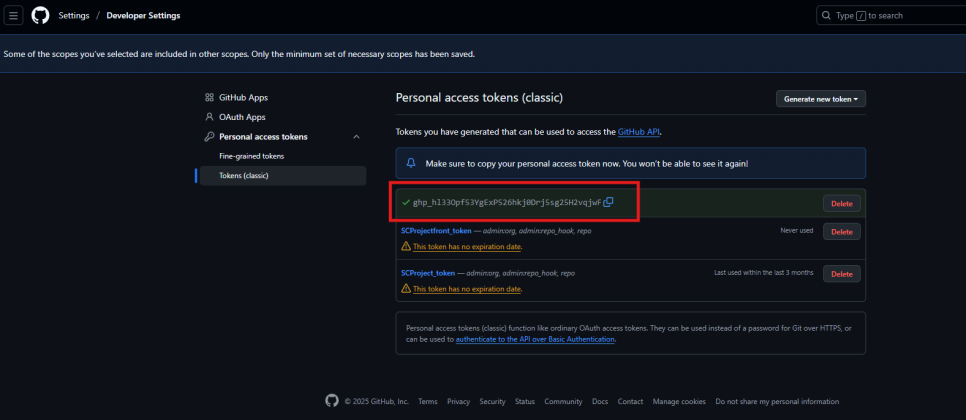Click the warning icon under SCProjectfront_token
The height and width of the screenshot is (420, 966).
405,246
